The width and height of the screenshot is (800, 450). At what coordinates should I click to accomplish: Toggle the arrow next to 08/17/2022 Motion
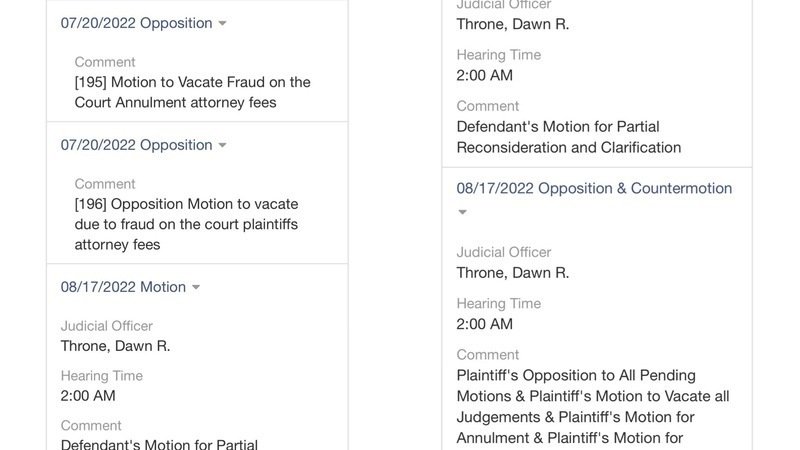(196, 287)
